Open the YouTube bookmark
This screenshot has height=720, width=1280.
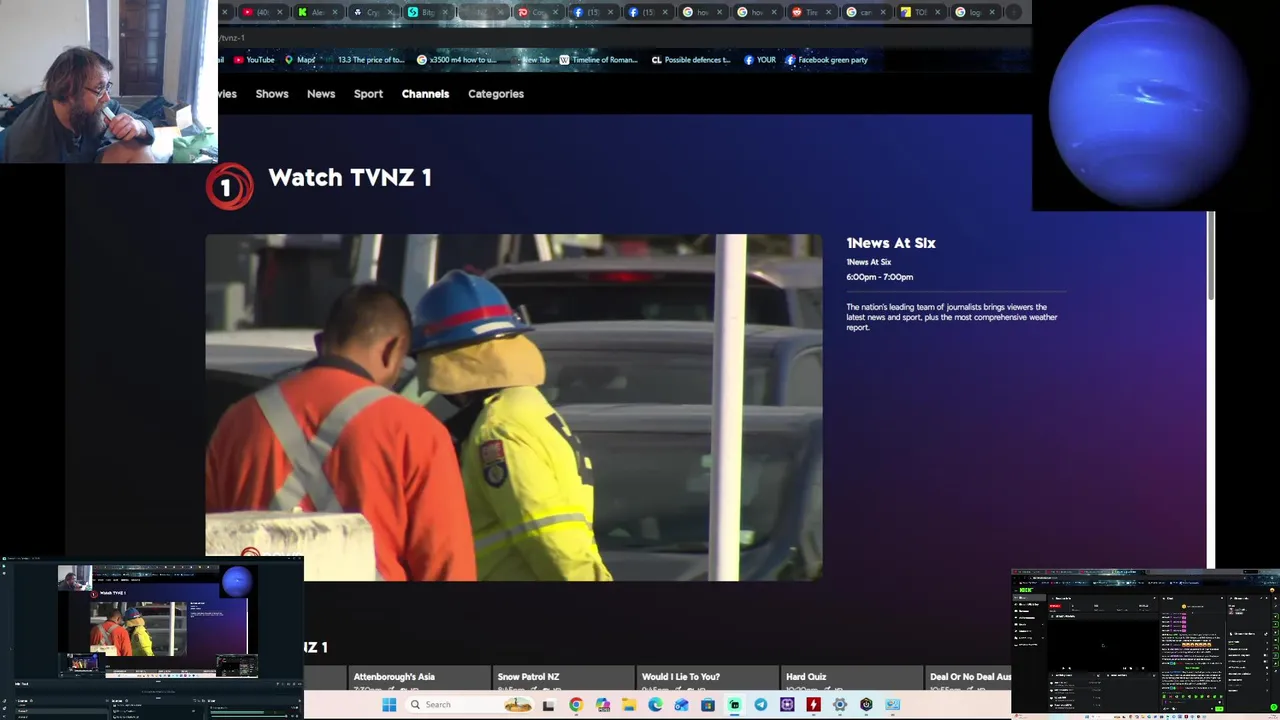(x=254, y=60)
